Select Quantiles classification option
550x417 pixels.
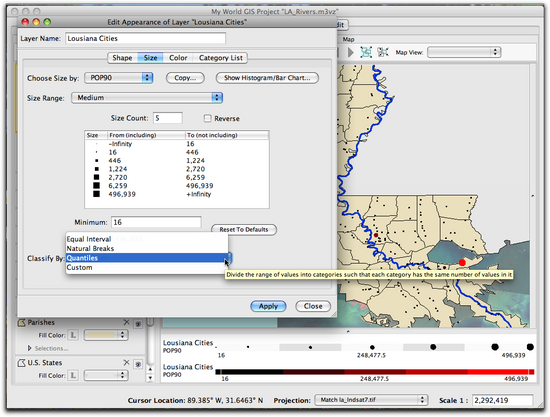(x=147, y=258)
